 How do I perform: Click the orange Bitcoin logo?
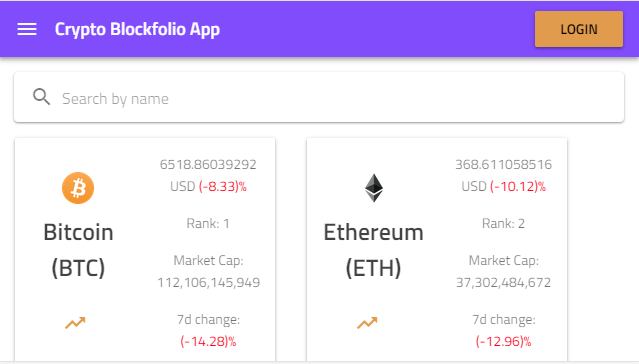(78, 188)
